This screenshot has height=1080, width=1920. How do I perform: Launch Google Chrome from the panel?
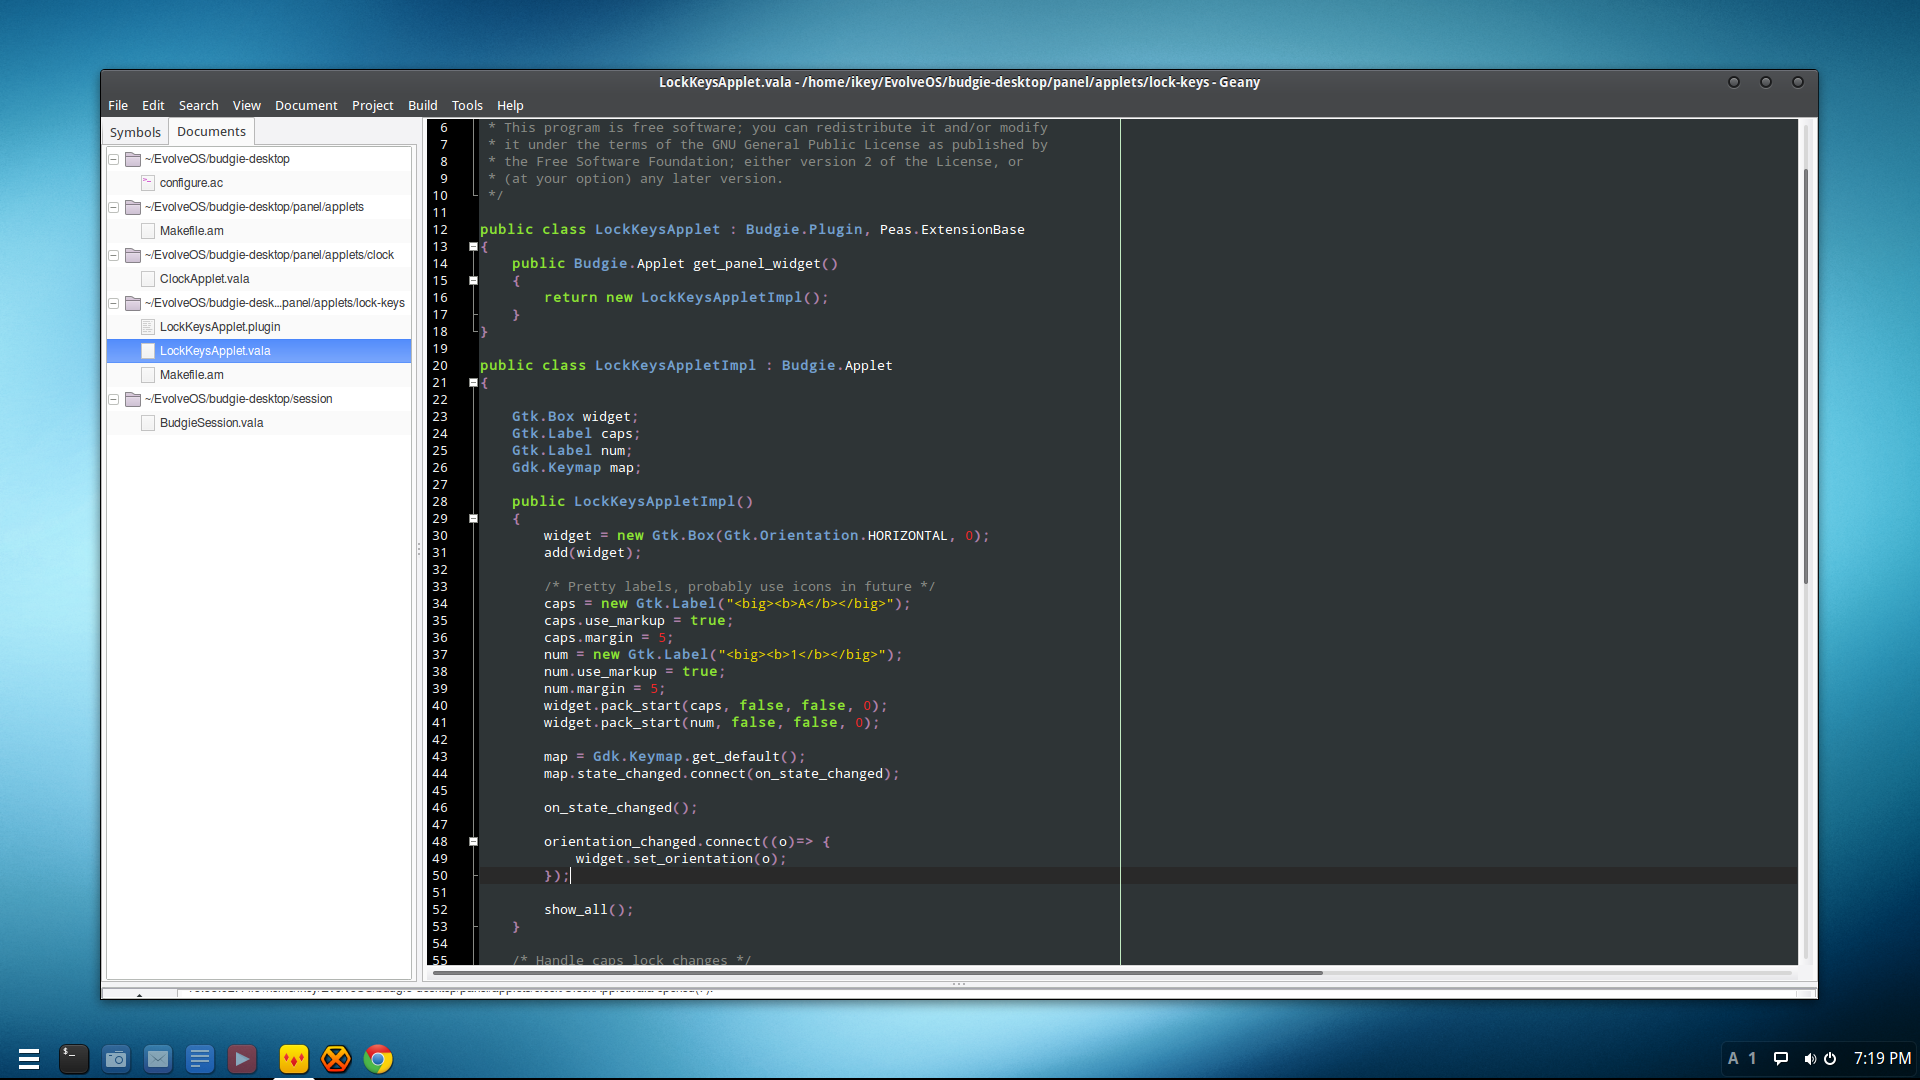click(378, 1059)
